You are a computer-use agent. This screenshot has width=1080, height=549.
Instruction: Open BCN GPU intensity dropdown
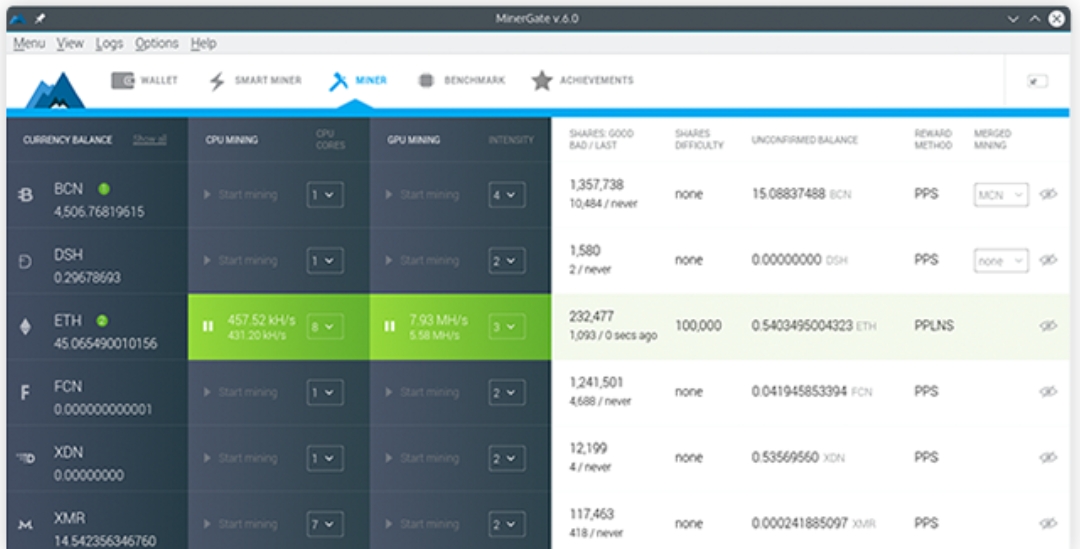point(506,195)
